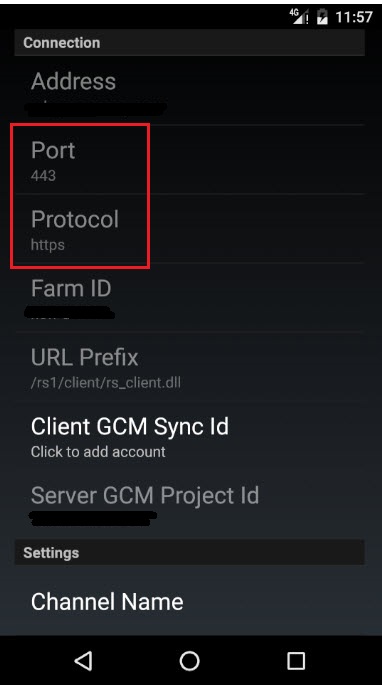Tap the recent apps square icon
Viewport: 382px width, 685px height.
pyautogui.click(x=296, y=661)
